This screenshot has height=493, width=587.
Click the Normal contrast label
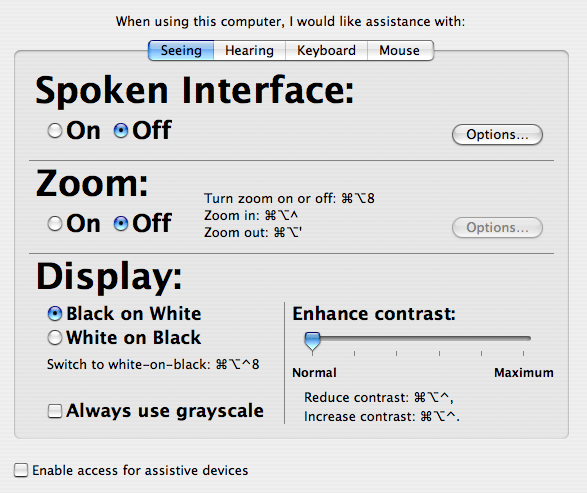pos(314,372)
